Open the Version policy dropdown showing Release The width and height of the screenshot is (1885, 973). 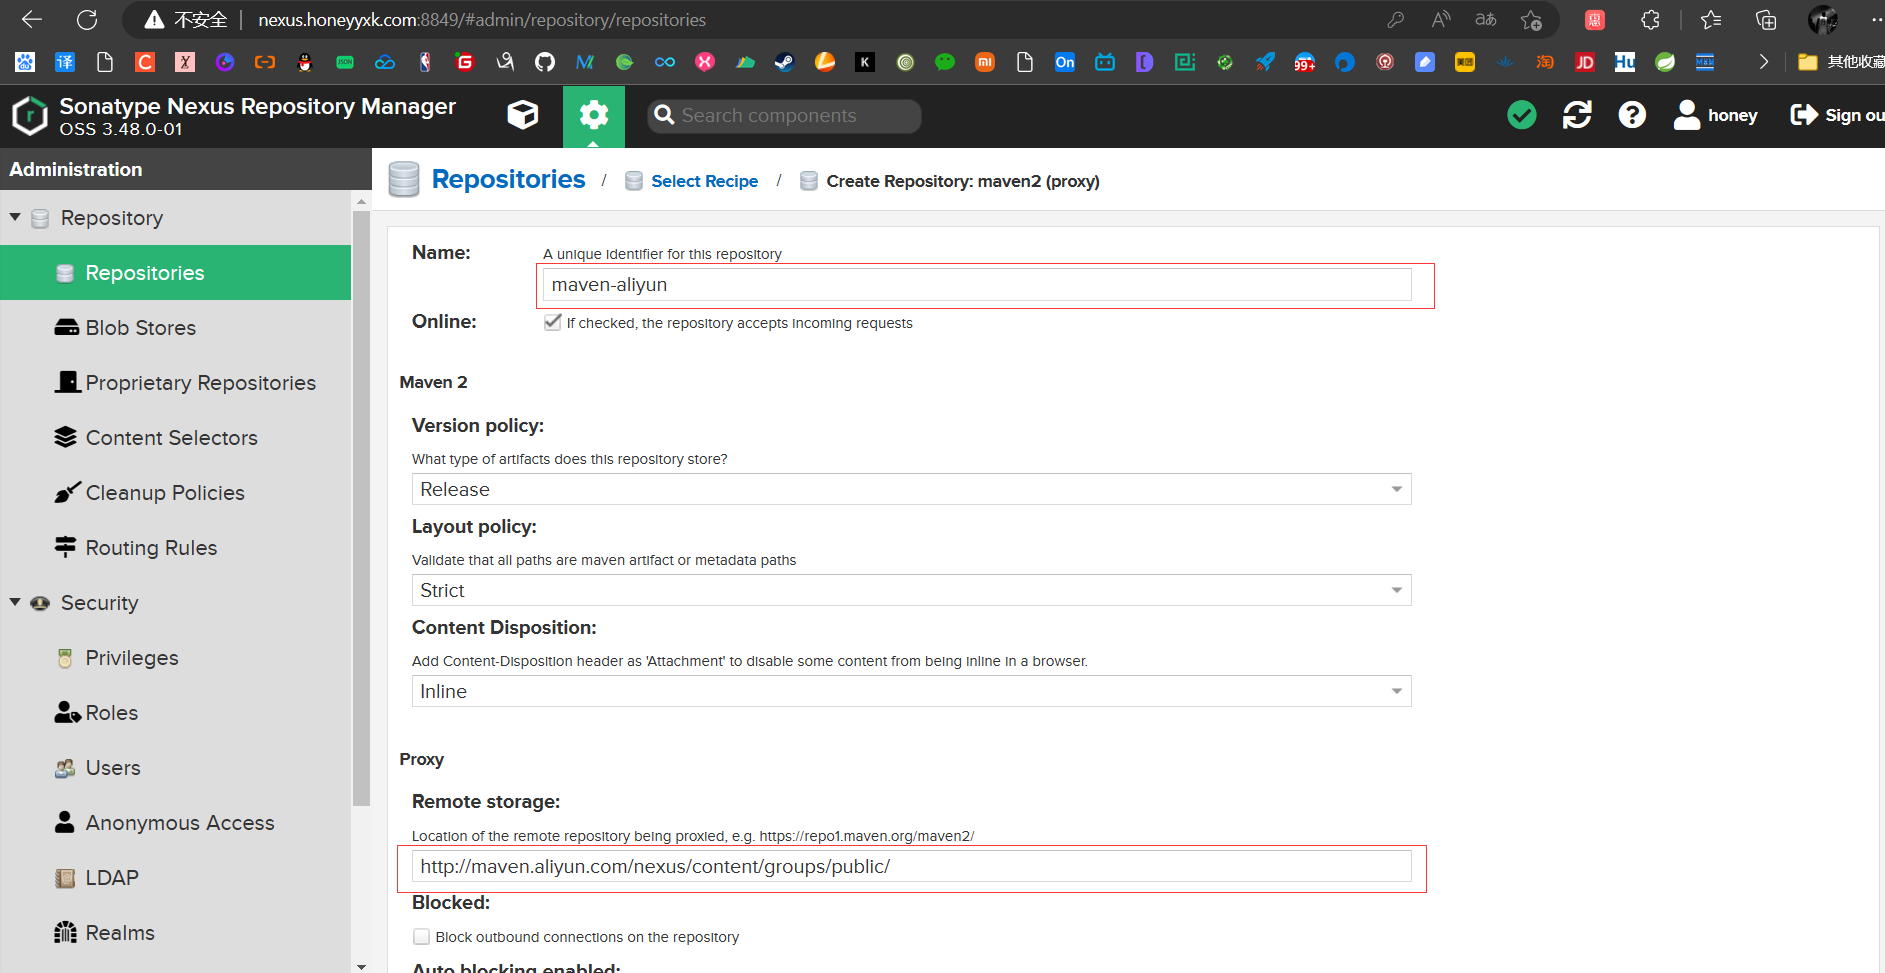(x=911, y=489)
